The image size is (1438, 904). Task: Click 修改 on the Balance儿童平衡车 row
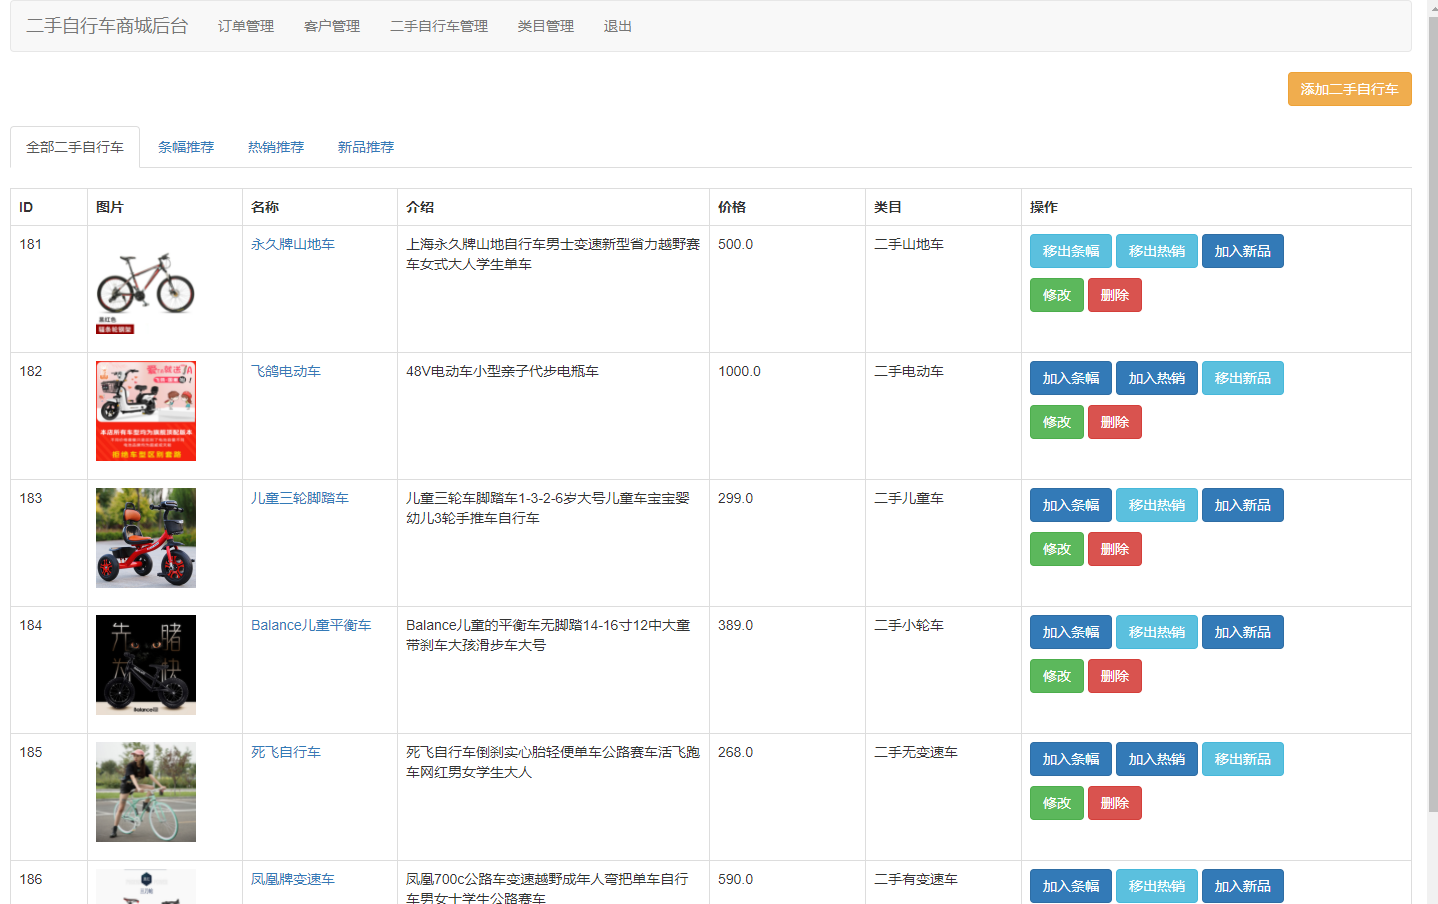click(1056, 675)
